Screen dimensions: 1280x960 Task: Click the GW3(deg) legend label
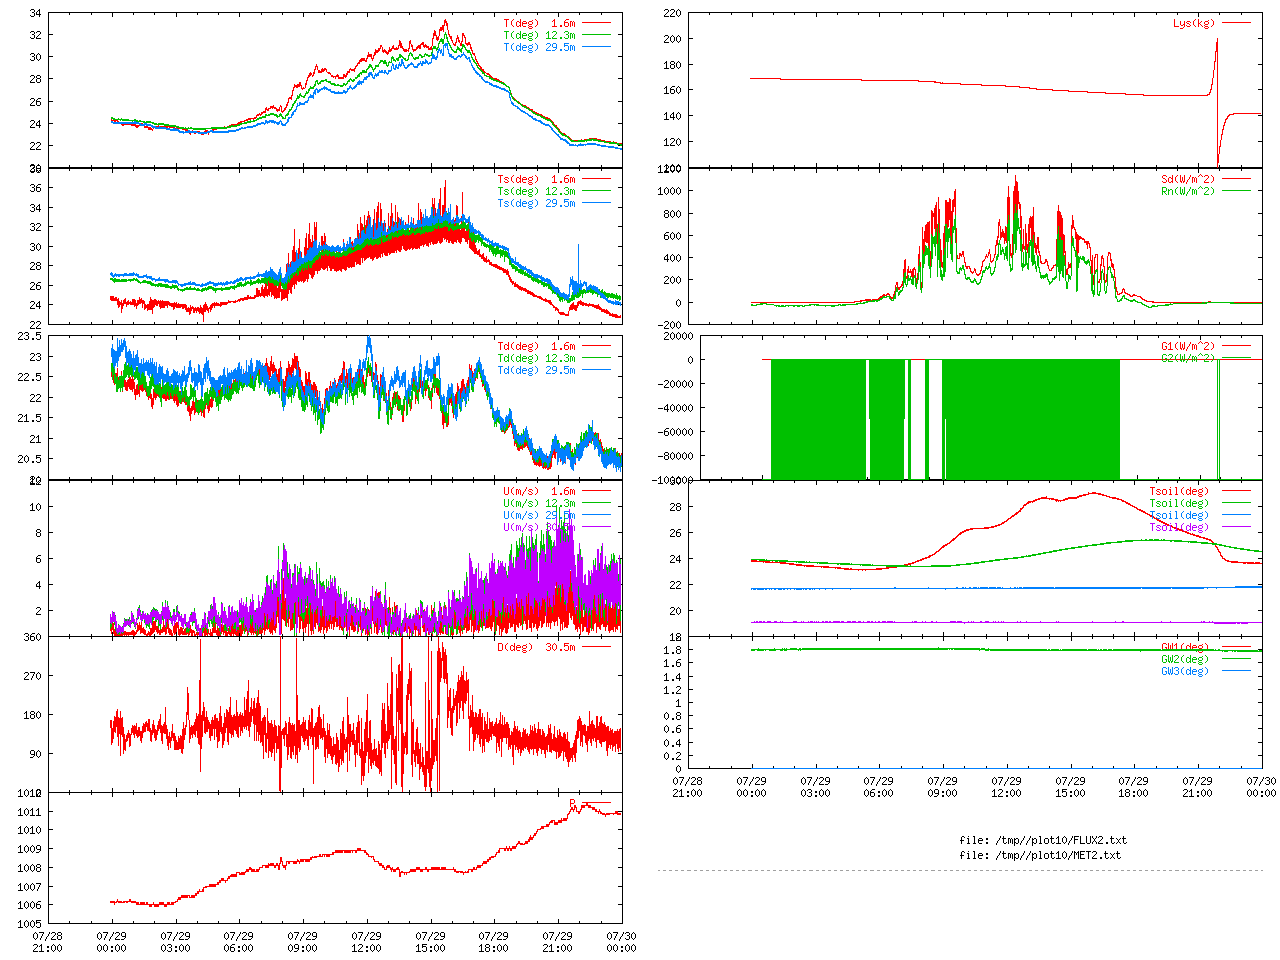click(1185, 671)
